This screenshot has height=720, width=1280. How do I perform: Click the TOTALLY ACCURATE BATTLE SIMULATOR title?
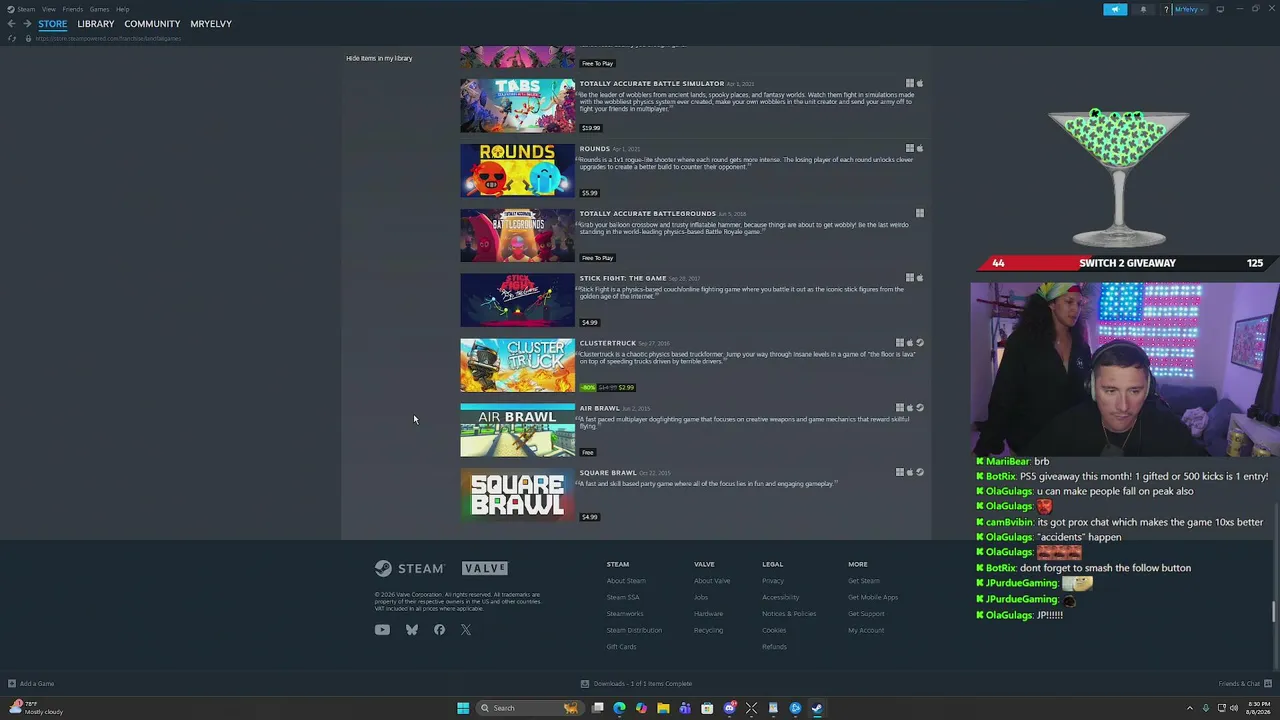[x=651, y=84]
